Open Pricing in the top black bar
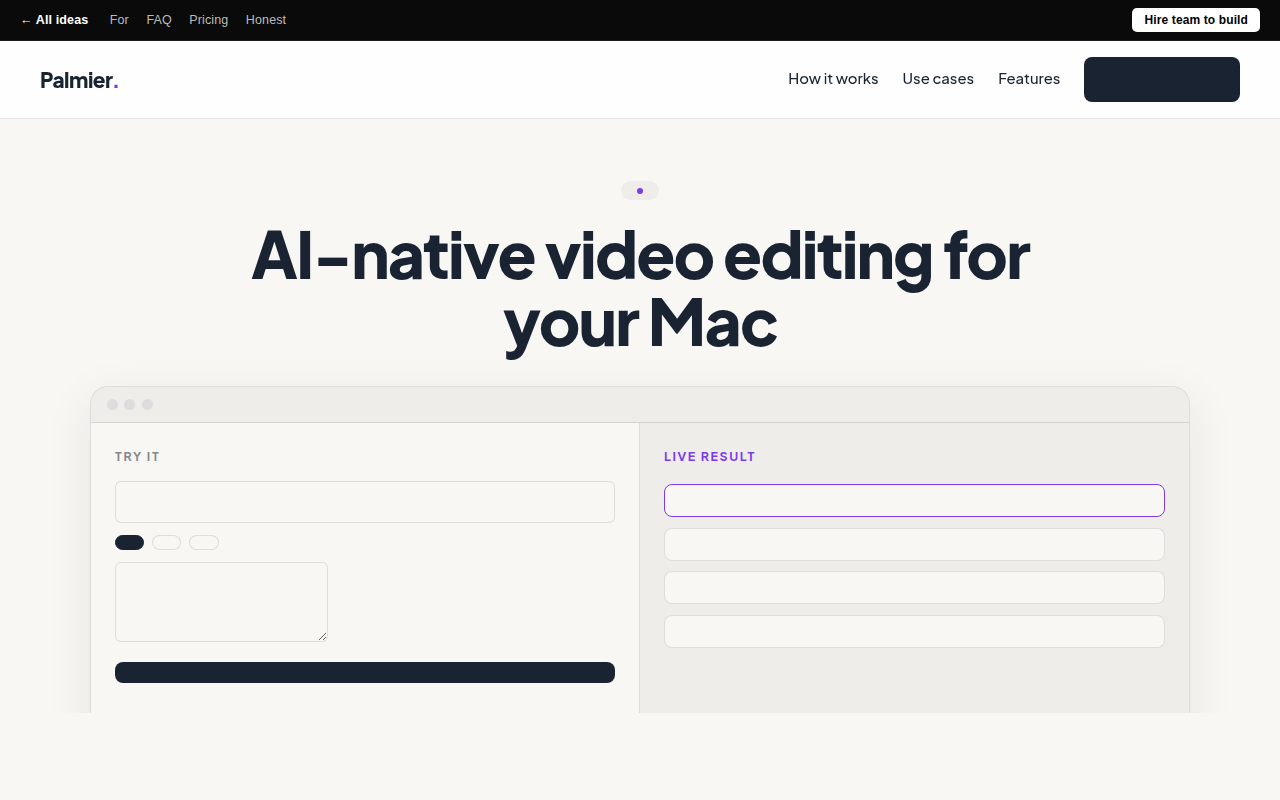This screenshot has width=1280, height=800. pos(209,20)
